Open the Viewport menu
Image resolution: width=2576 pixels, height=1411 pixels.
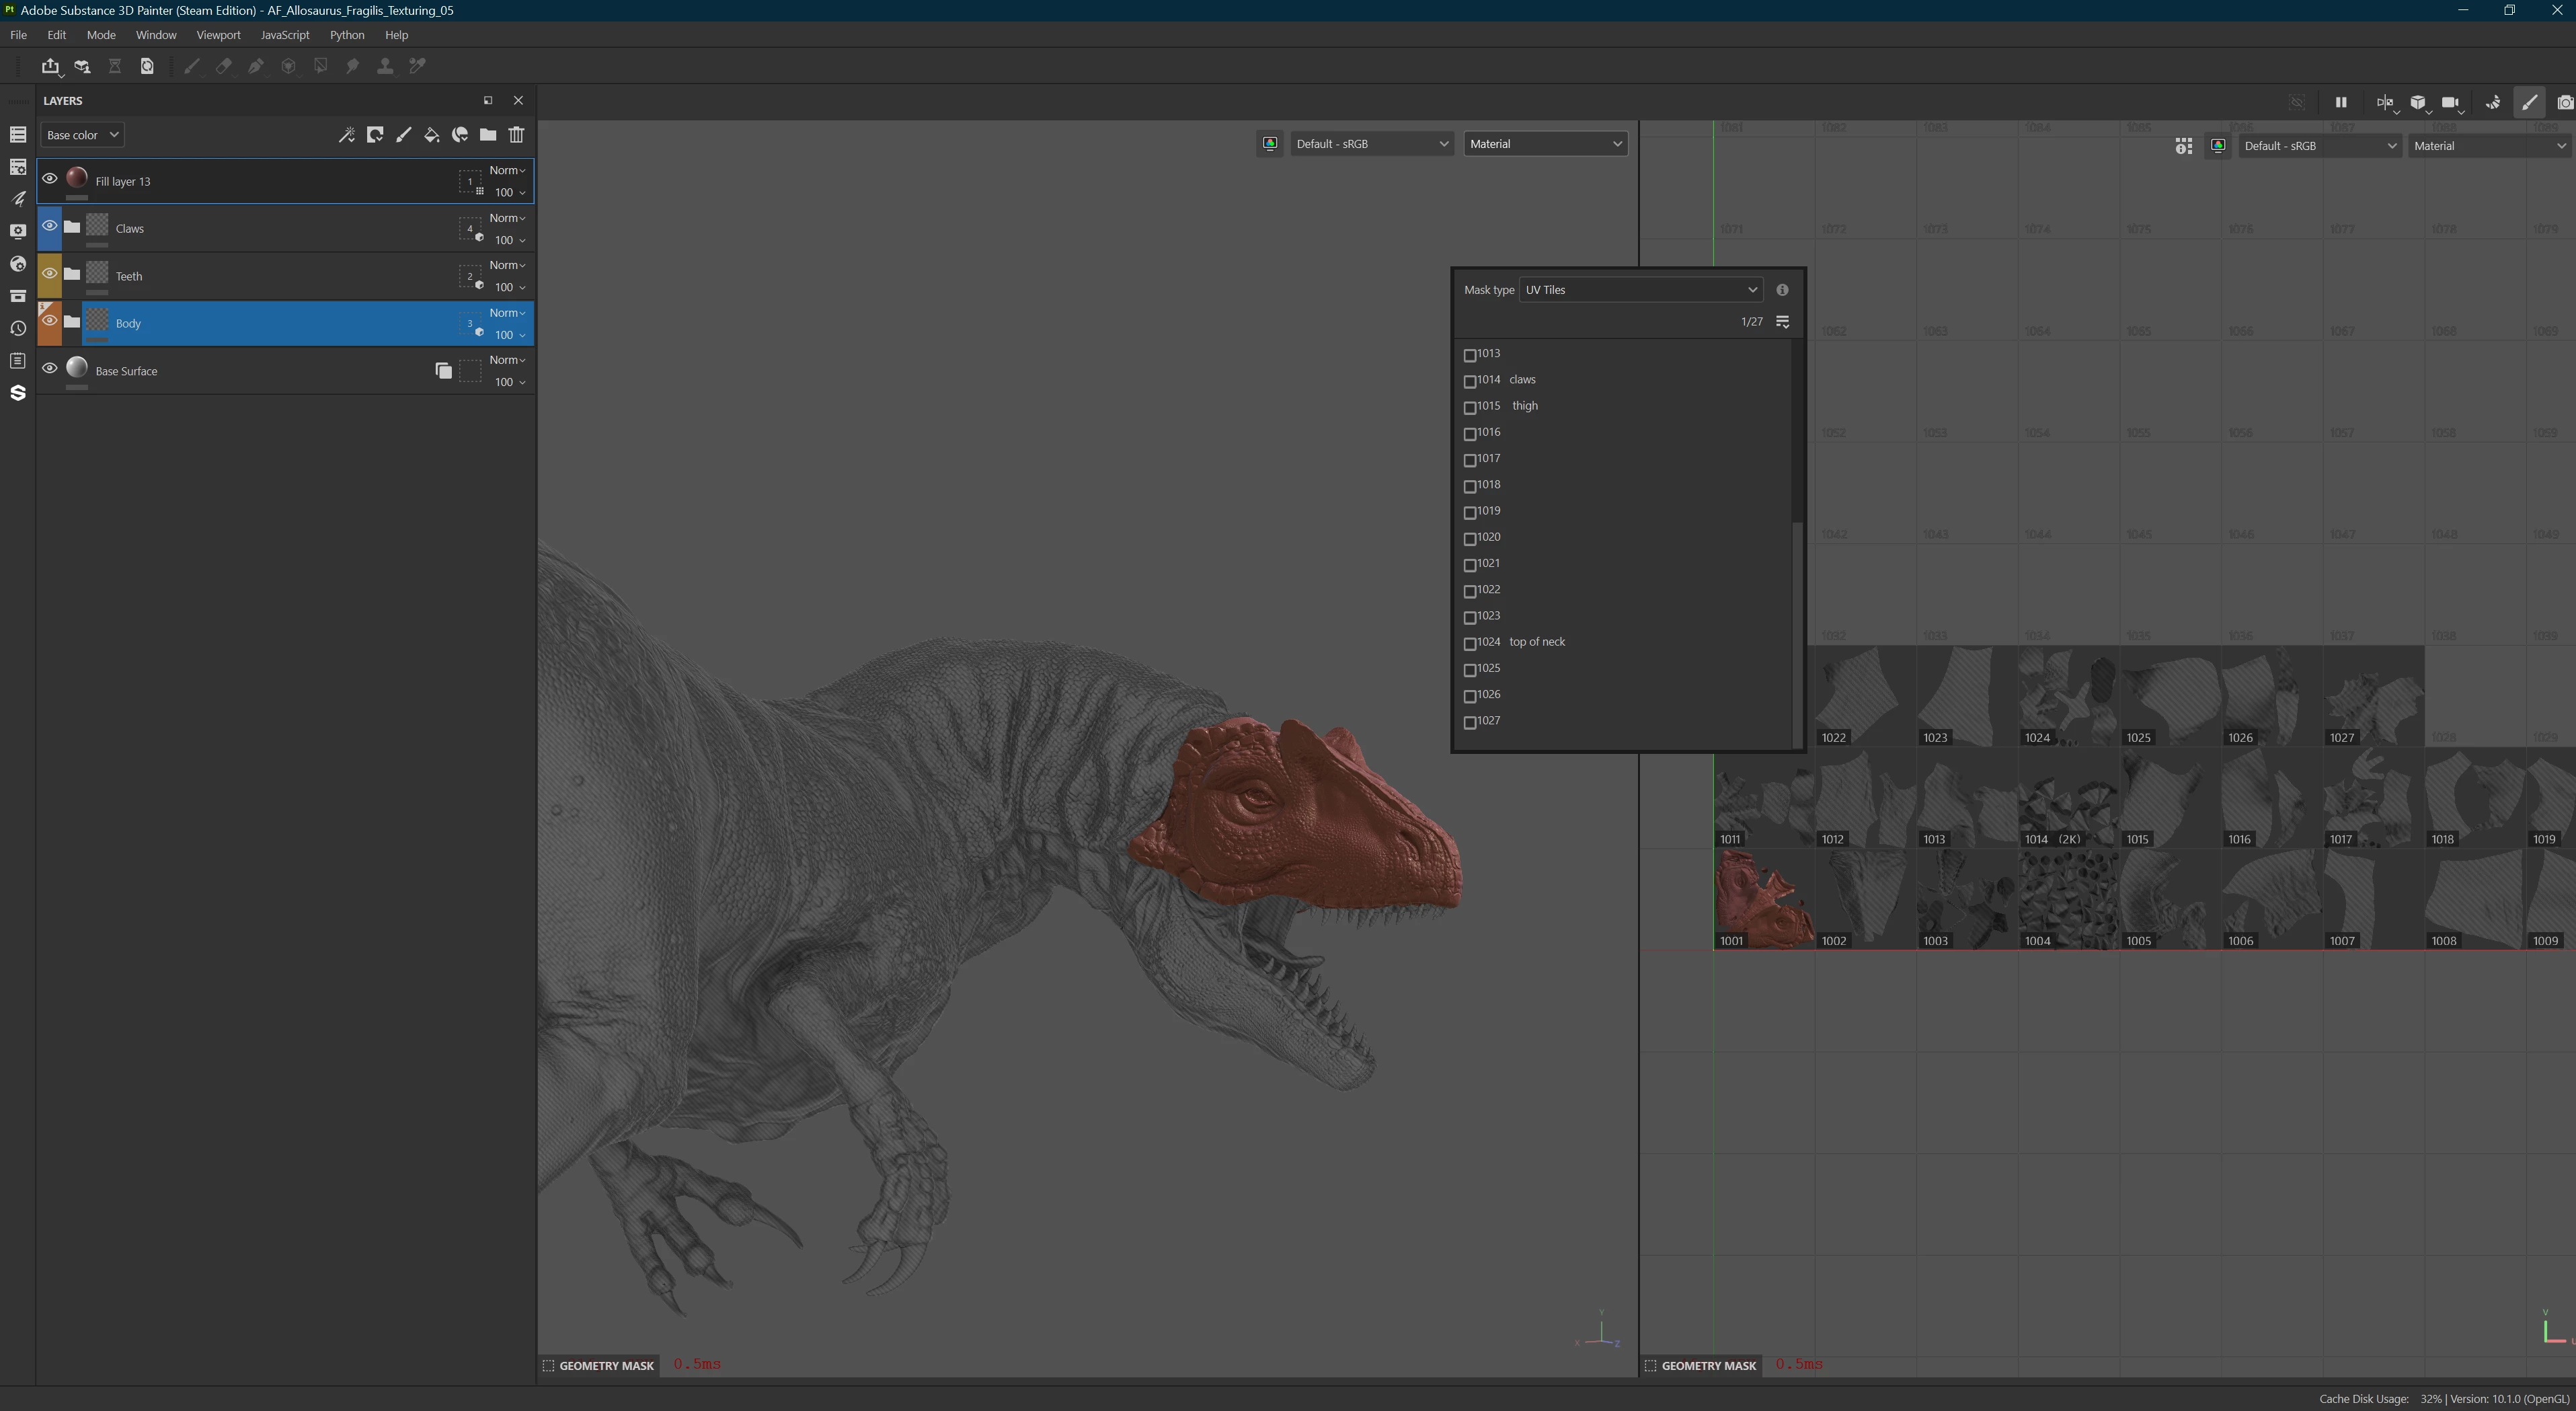tap(218, 35)
